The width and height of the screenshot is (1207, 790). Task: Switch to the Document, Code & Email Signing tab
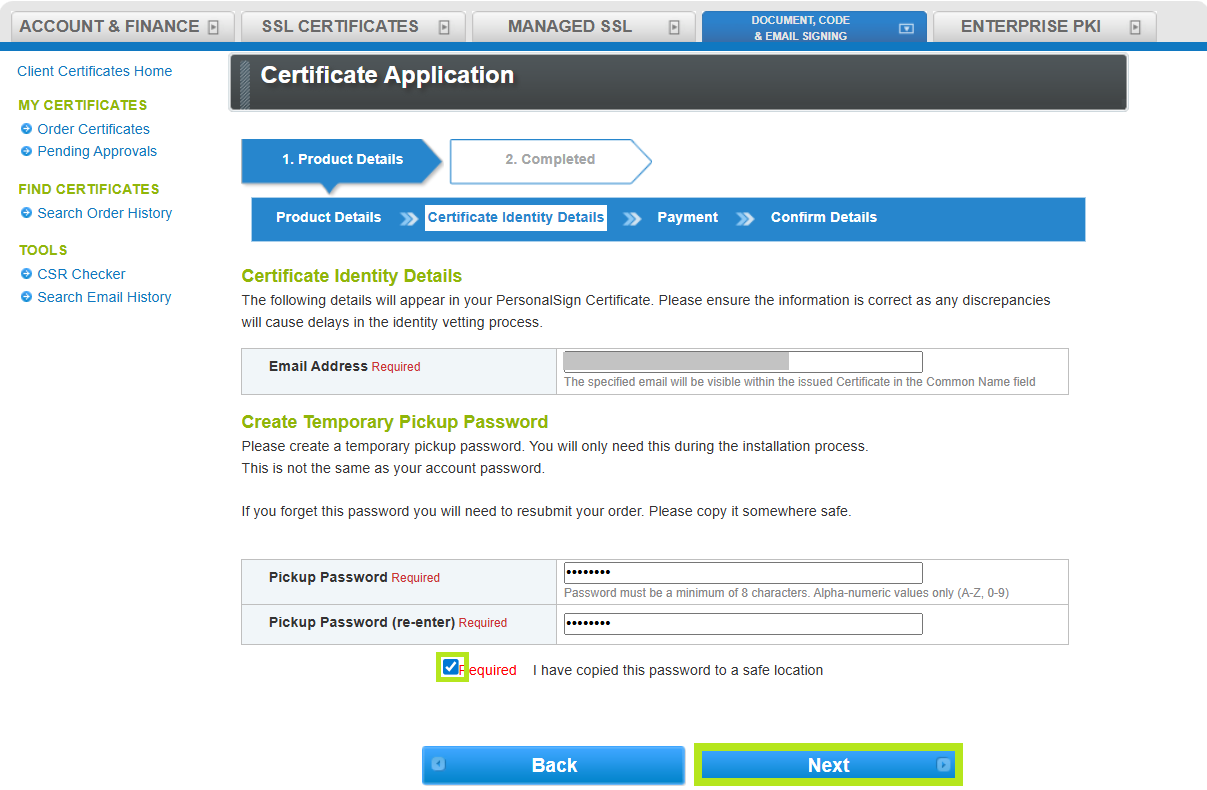(800, 26)
